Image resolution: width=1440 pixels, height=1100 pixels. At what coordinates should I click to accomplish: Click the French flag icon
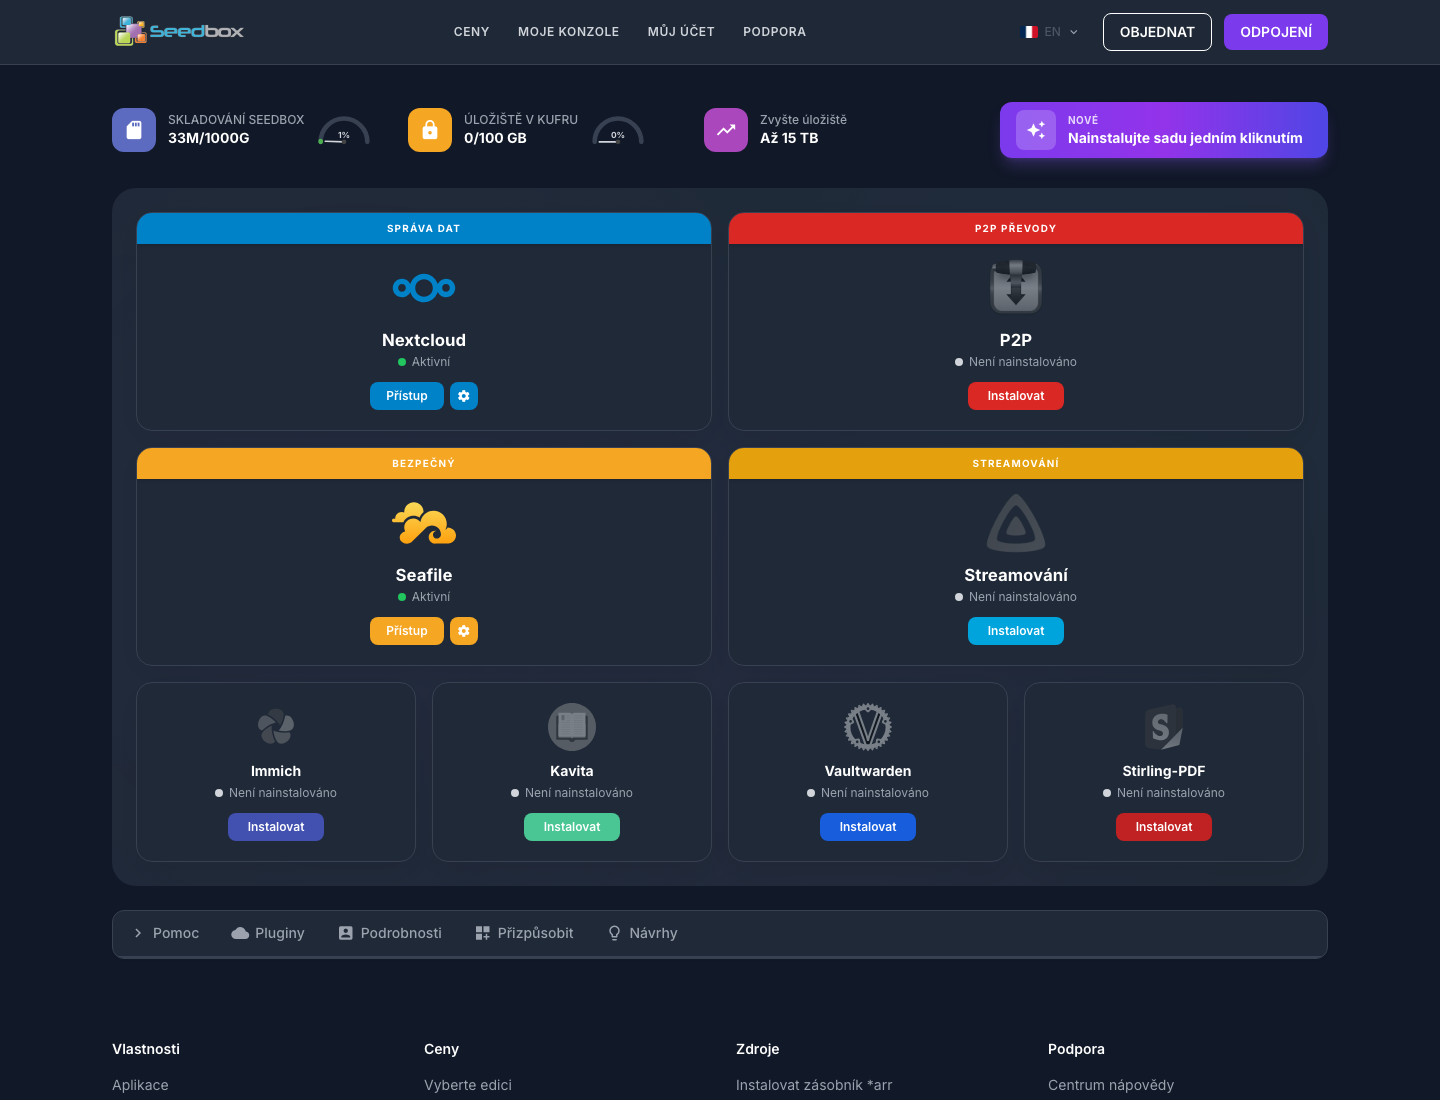pyautogui.click(x=1029, y=32)
